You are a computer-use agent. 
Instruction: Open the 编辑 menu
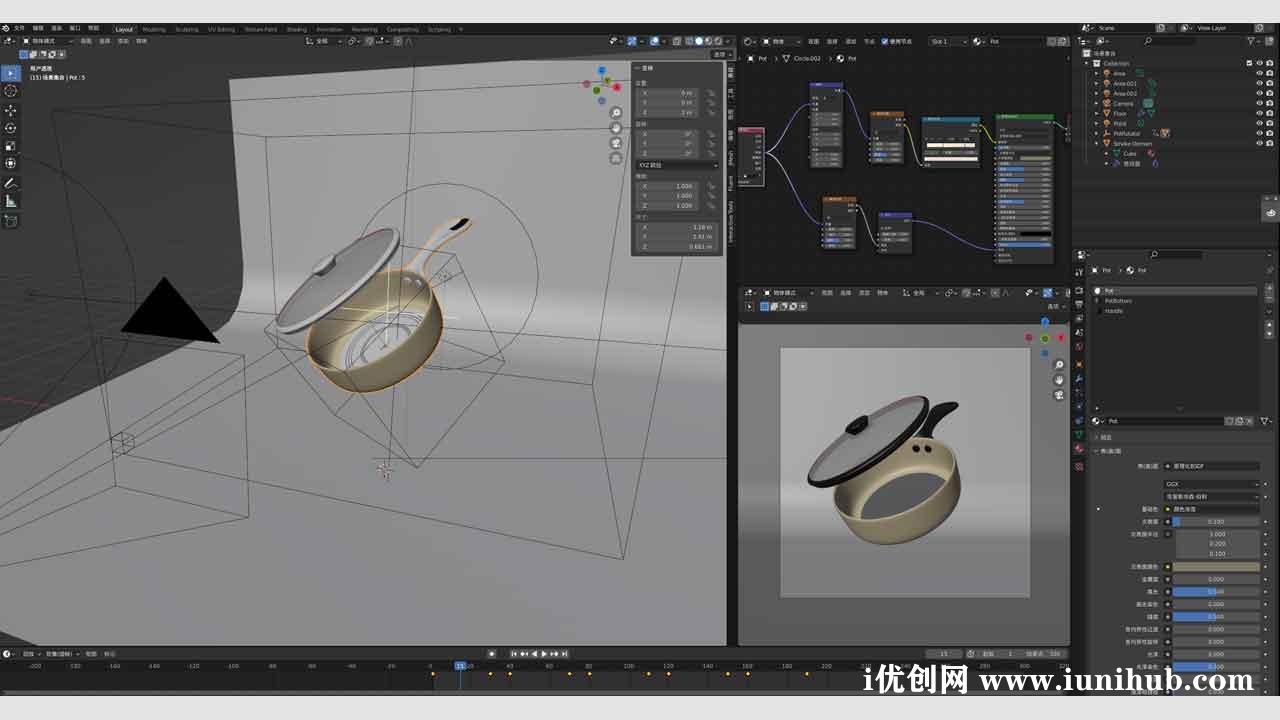click(38, 29)
